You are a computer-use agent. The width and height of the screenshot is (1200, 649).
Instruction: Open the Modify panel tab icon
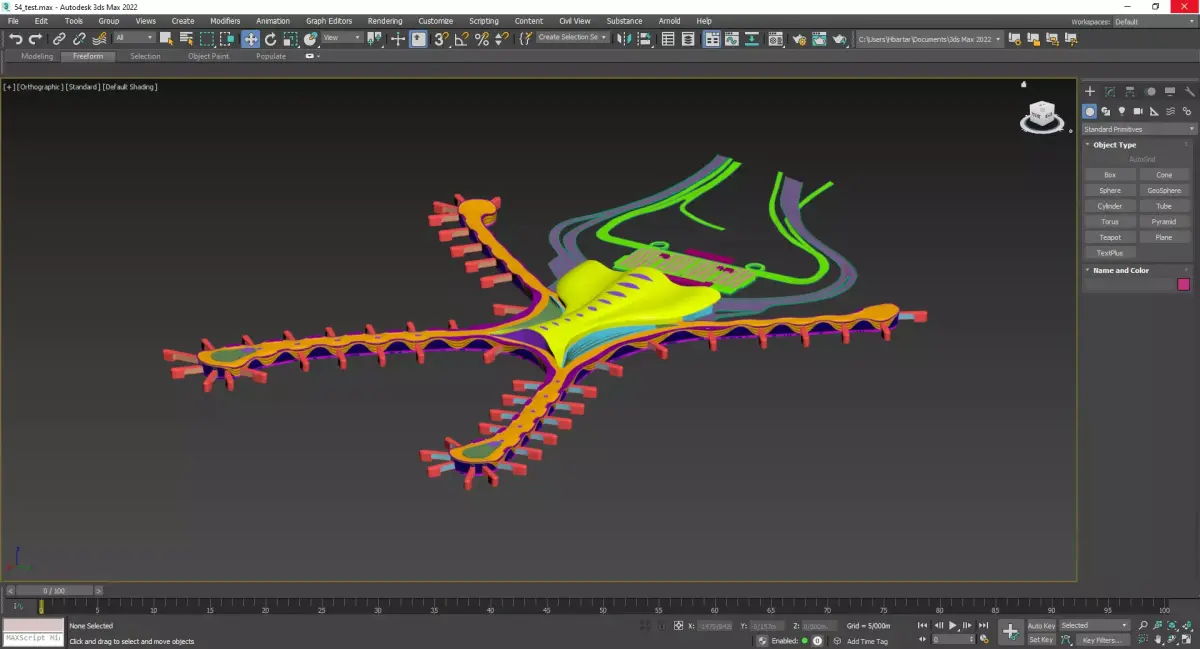pyautogui.click(x=1110, y=91)
